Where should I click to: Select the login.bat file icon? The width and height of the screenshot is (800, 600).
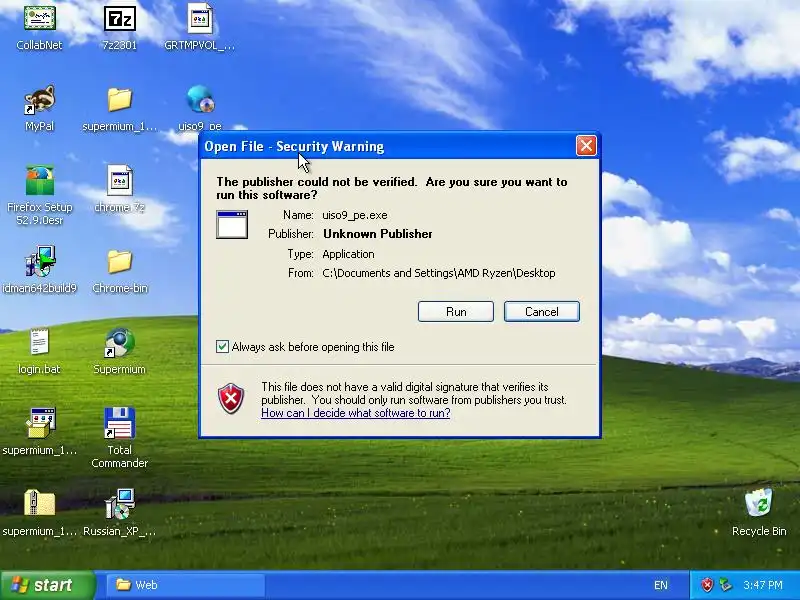39,342
